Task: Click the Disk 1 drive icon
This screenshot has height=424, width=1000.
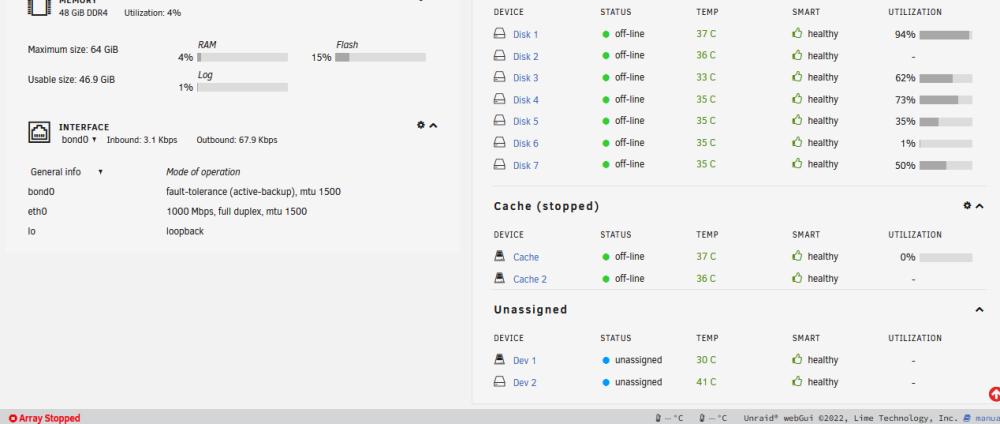Action: coord(500,34)
